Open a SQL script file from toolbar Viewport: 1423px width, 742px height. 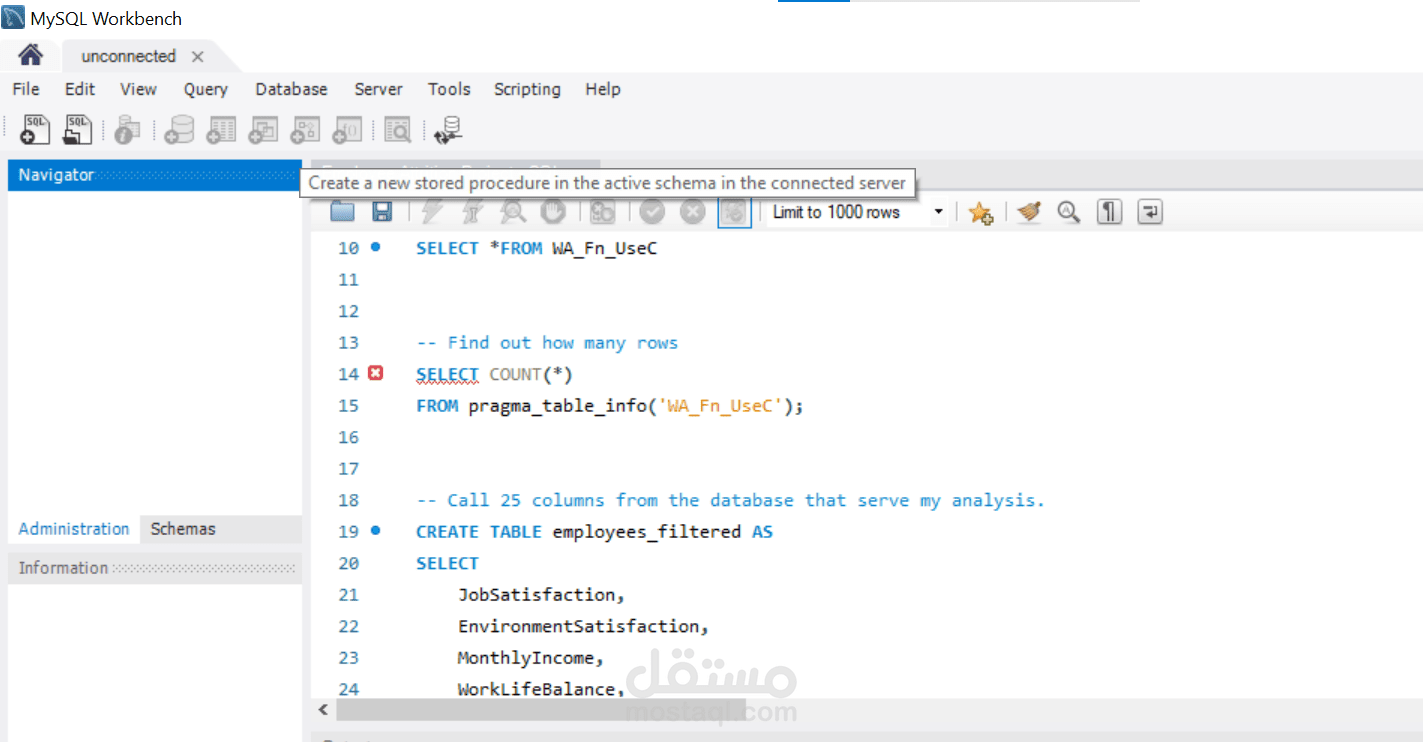point(77,129)
